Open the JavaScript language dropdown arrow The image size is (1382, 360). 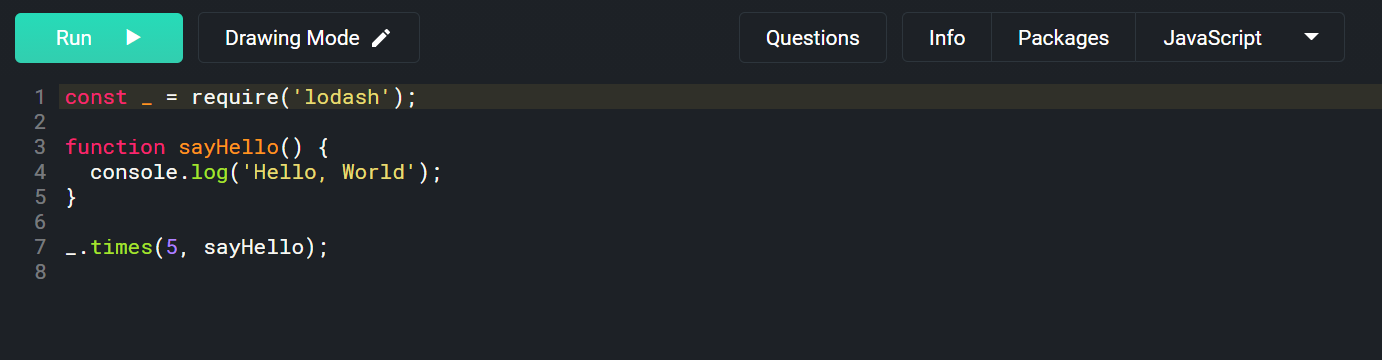point(1312,37)
